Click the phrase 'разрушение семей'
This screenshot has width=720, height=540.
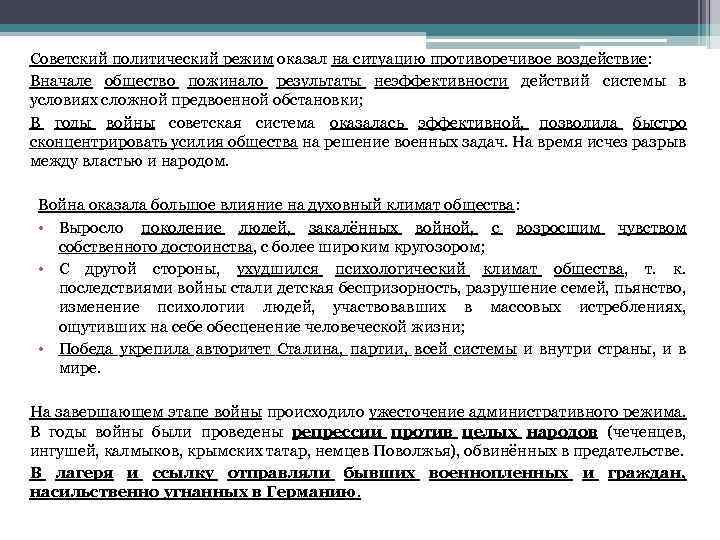[535, 288]
